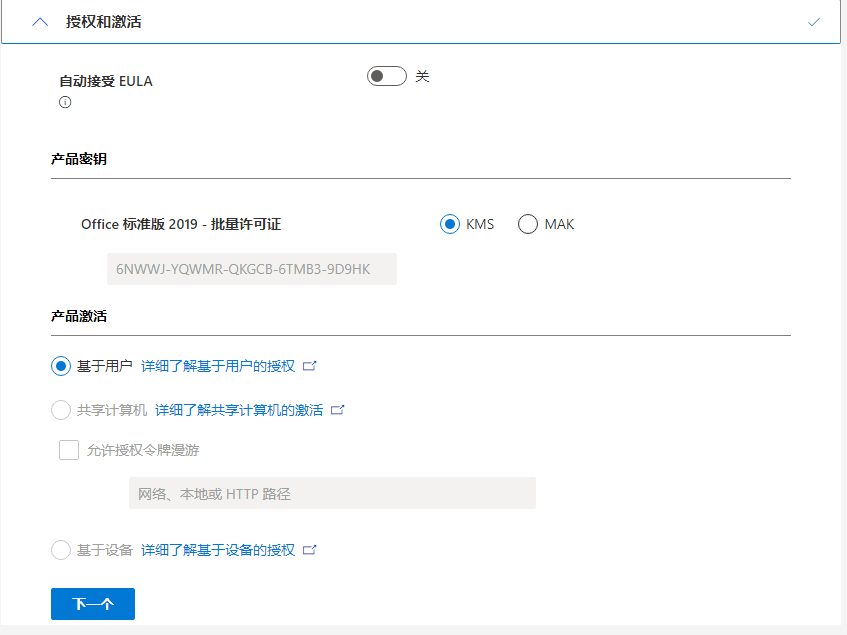Click the product key input field
The image size is (847, 635).
tap(252, 269)
